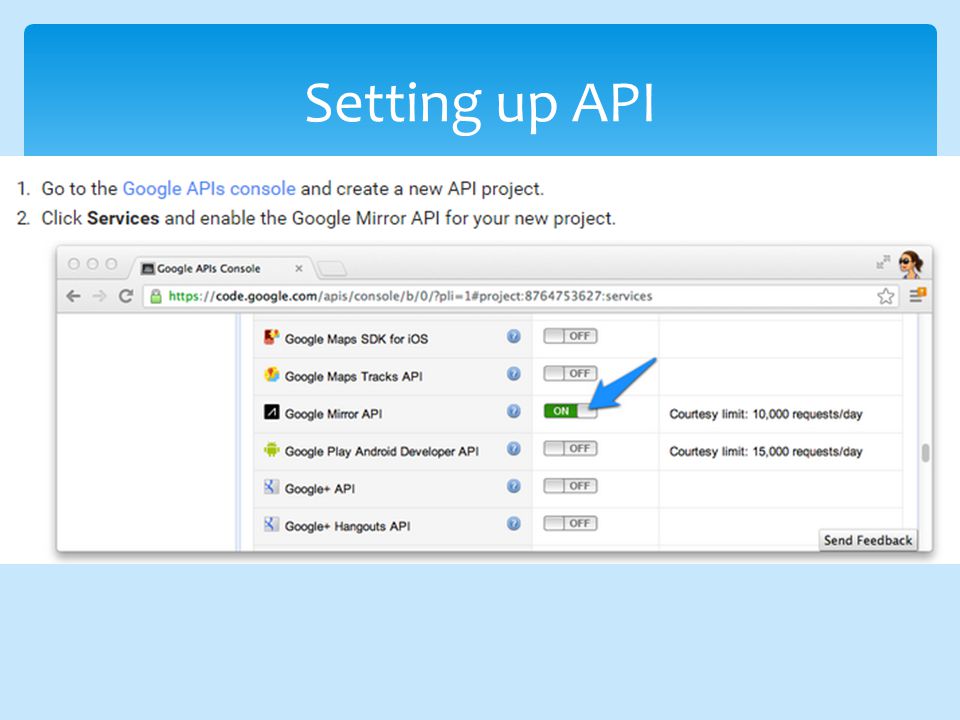Screen dimensions: 960x720
Task: Open help for Google Play Android Developer API
Action: point(514,449)
